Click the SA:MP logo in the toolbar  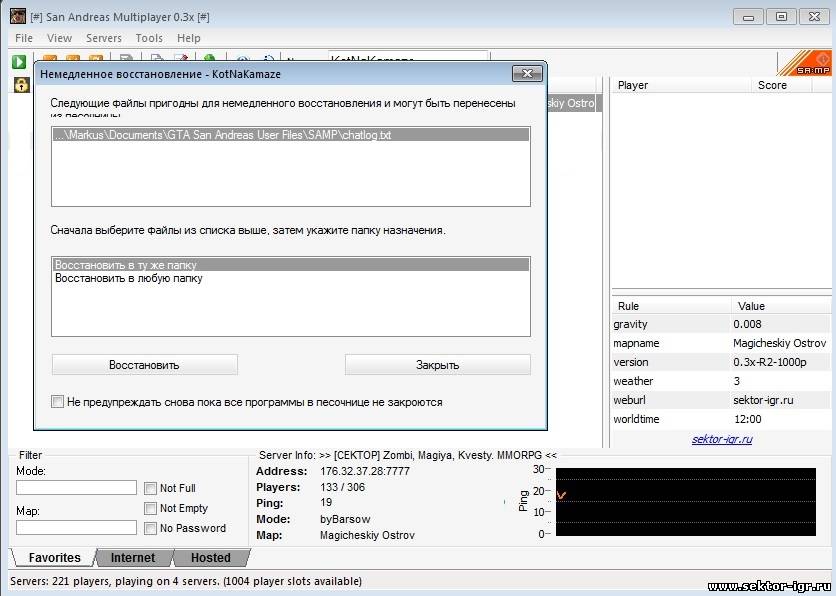click(x=805, y=63)
